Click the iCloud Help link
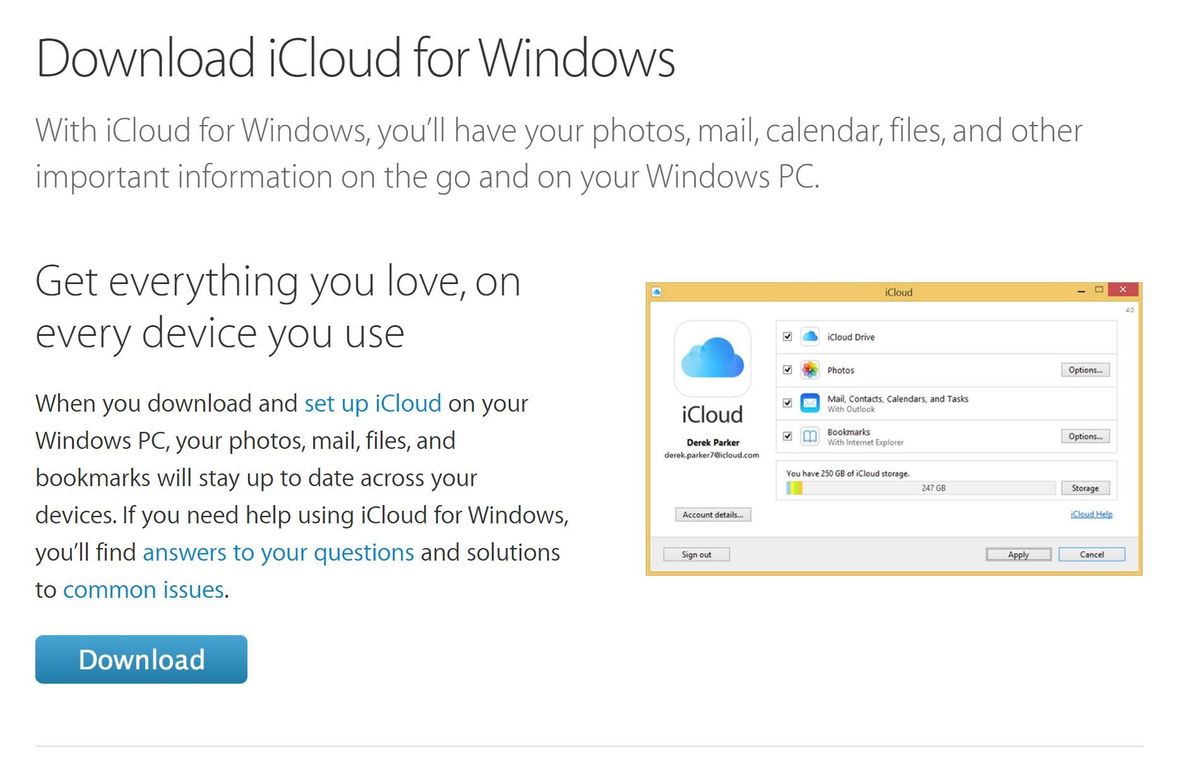The height and width of the screenshot is (762, 1200). 1090,513
